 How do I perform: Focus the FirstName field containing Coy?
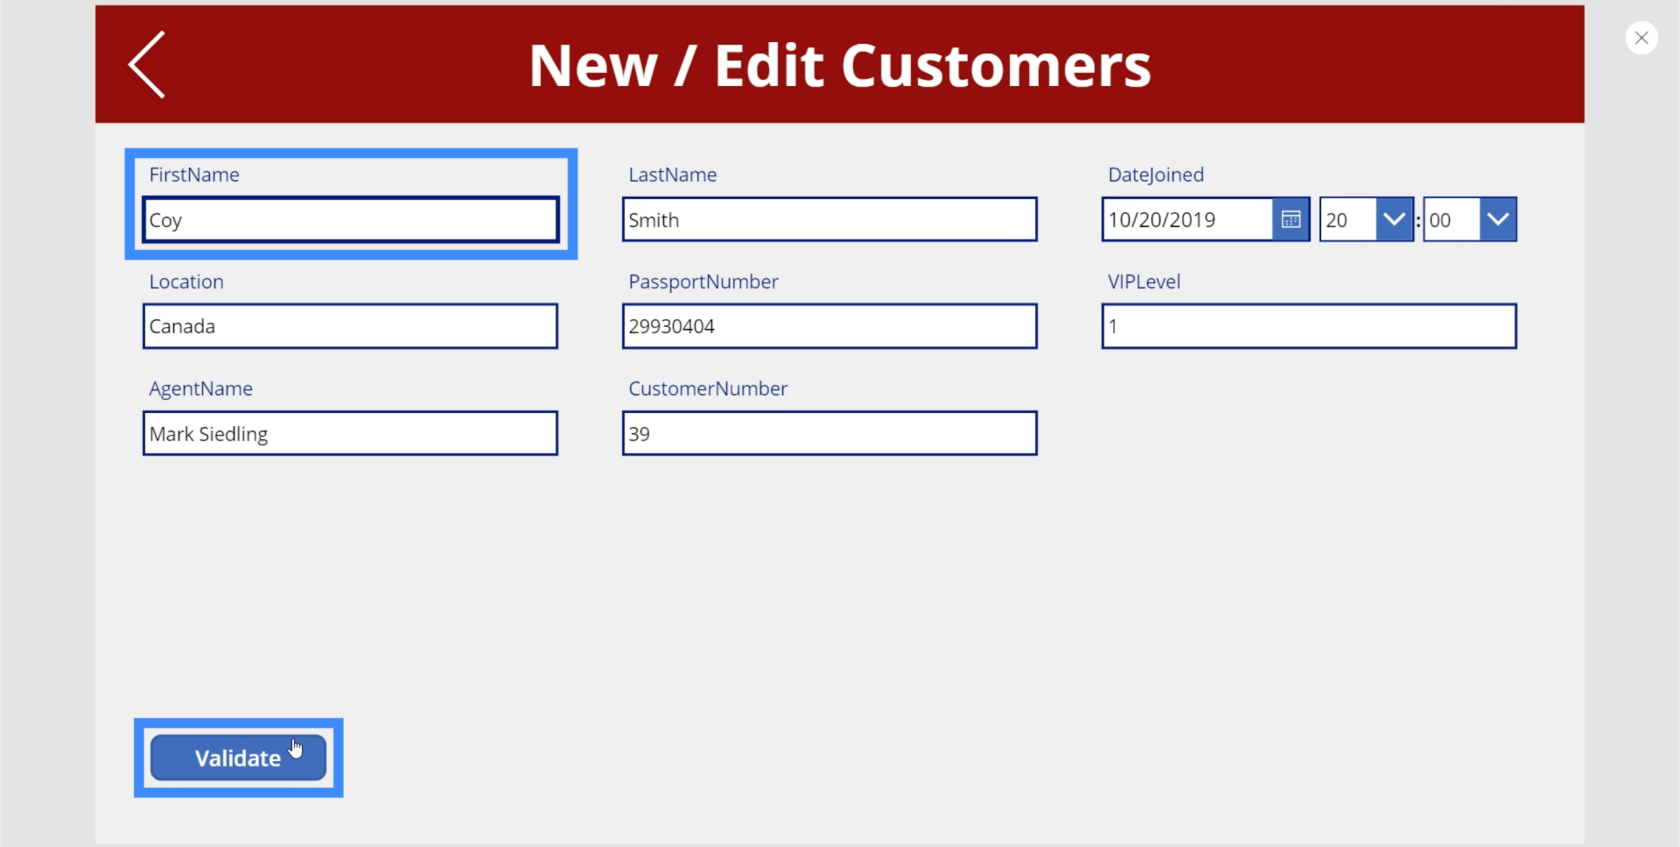350,220
